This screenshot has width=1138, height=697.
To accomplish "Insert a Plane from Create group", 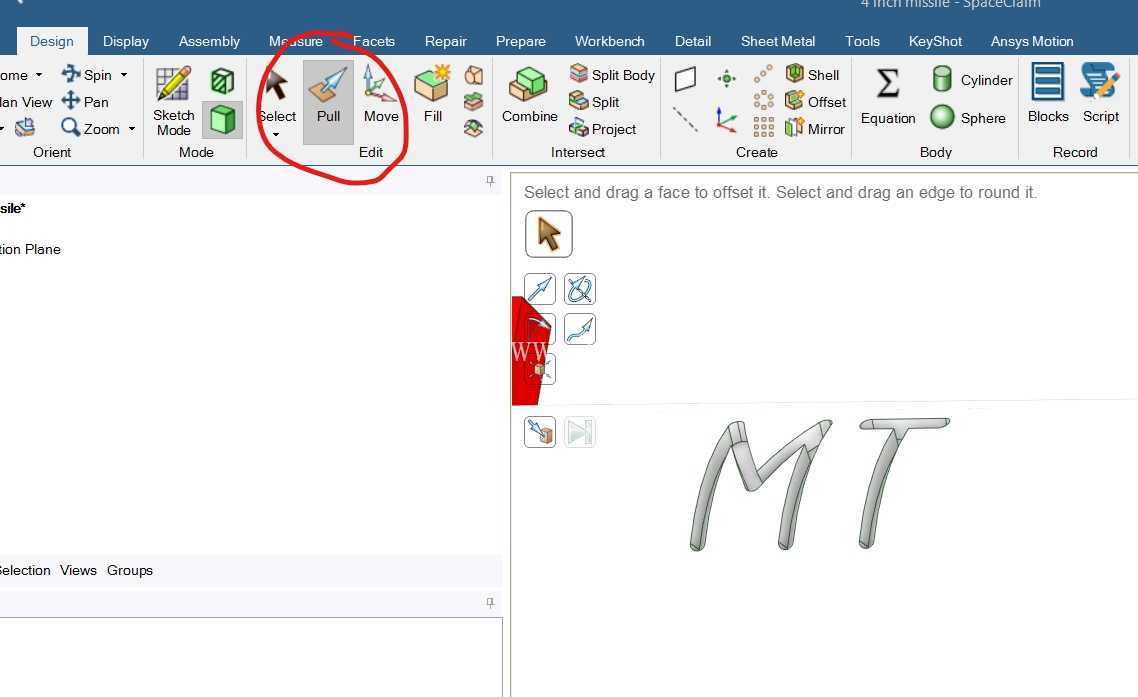I will (x=685, y=78).
